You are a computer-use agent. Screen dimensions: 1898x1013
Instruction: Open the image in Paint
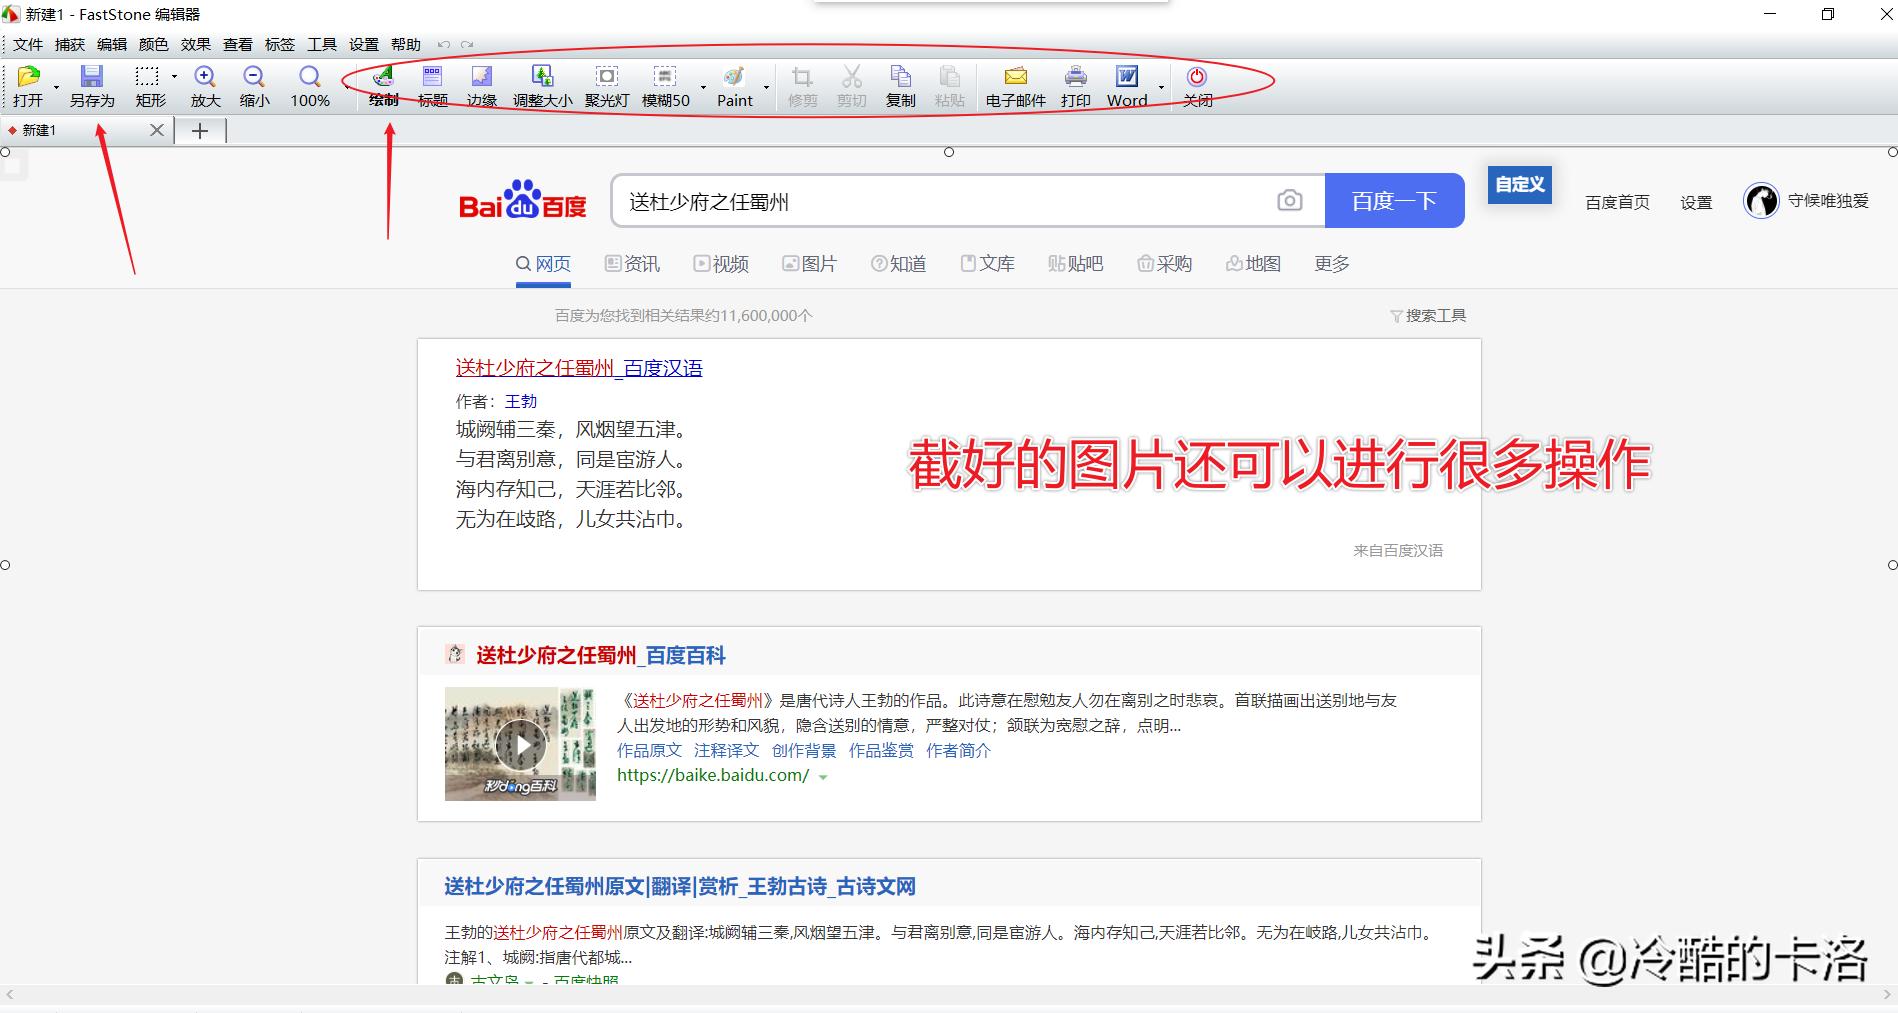click(733, 85)
